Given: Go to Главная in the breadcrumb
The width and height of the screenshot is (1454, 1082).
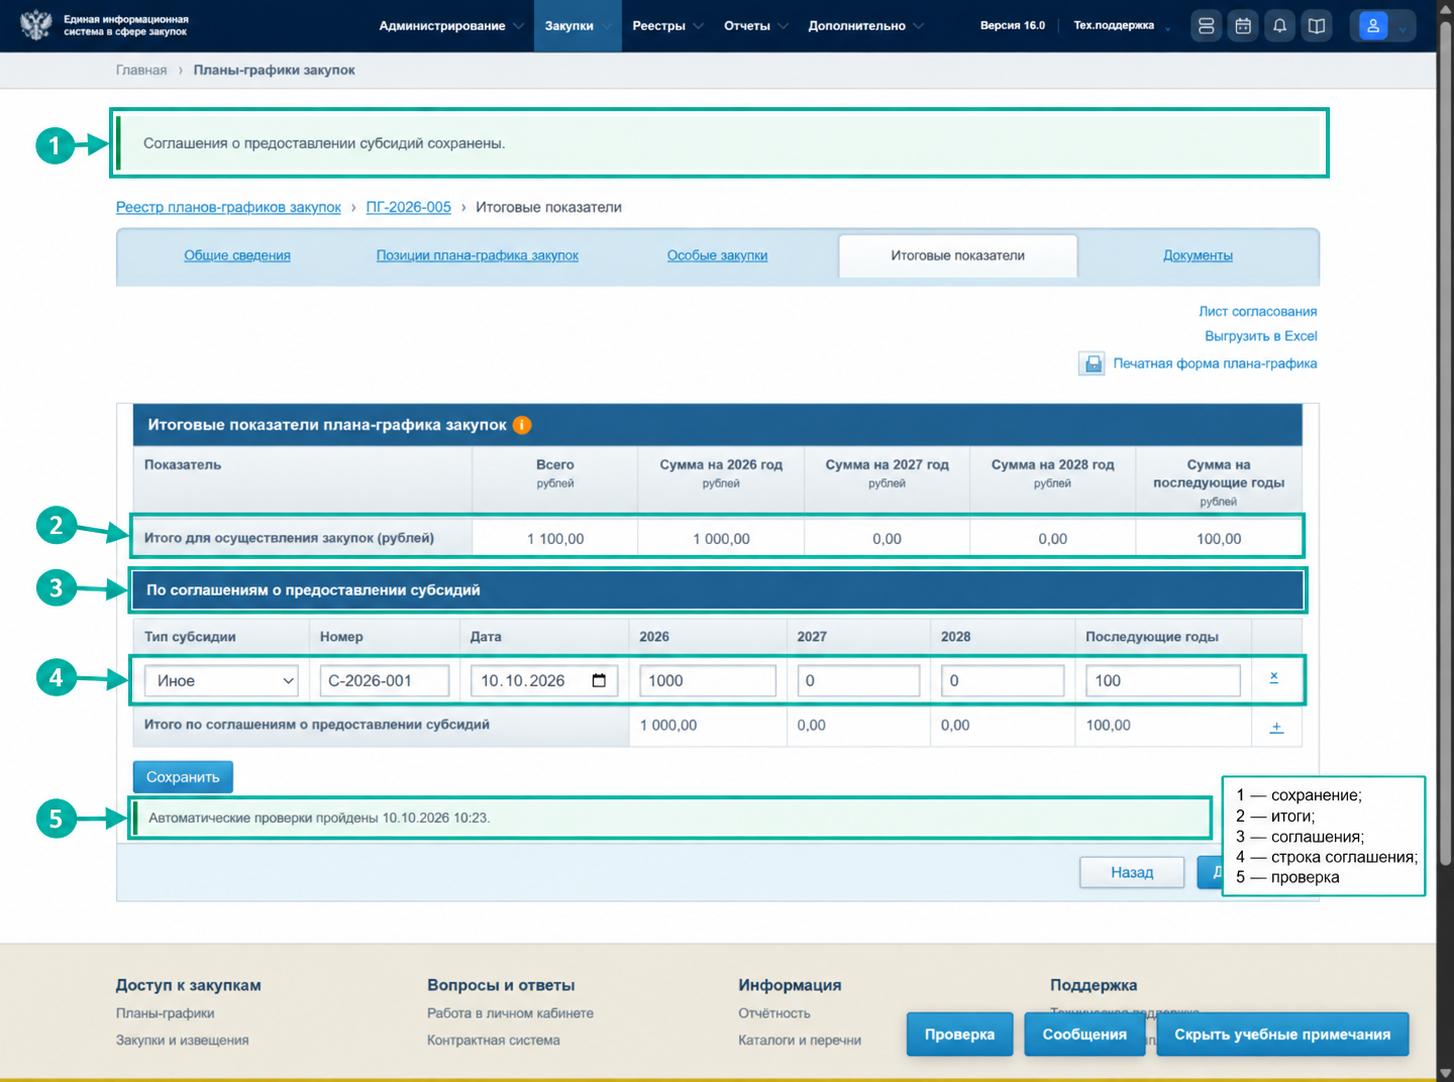Looking at the screenshot, I should coord(141,70).
